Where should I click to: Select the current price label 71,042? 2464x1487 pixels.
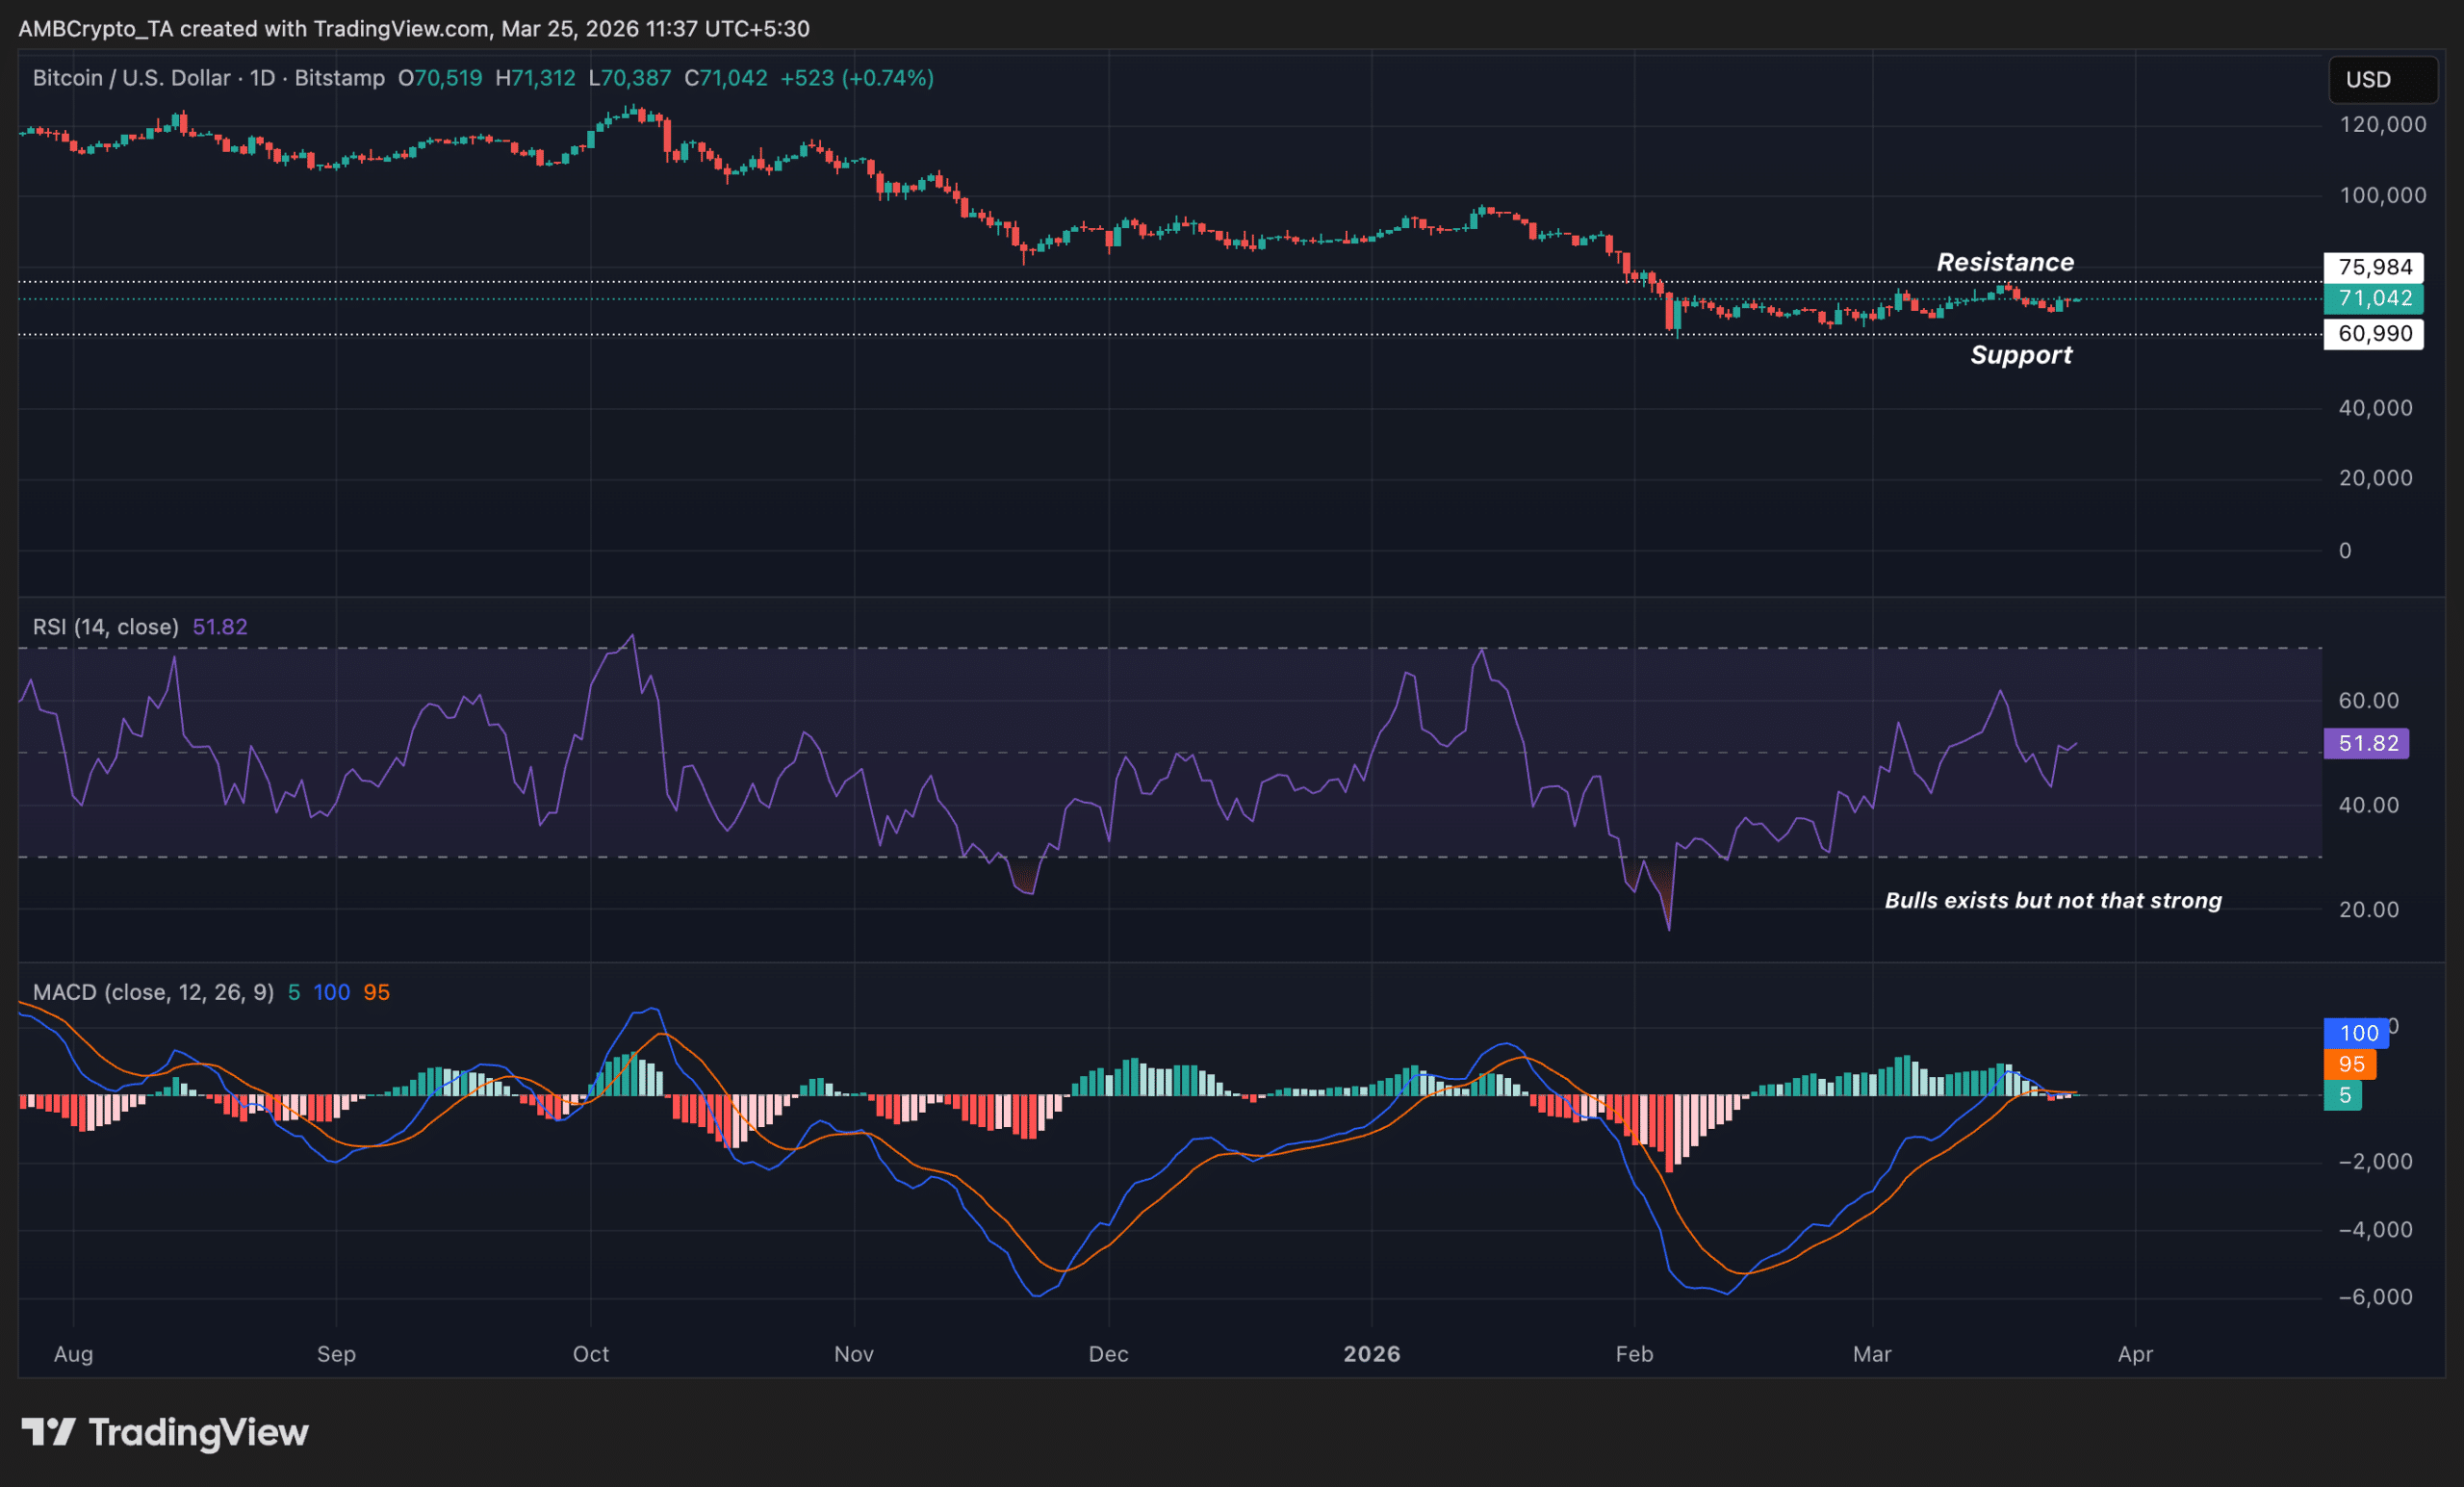[x=2374, y=299]
